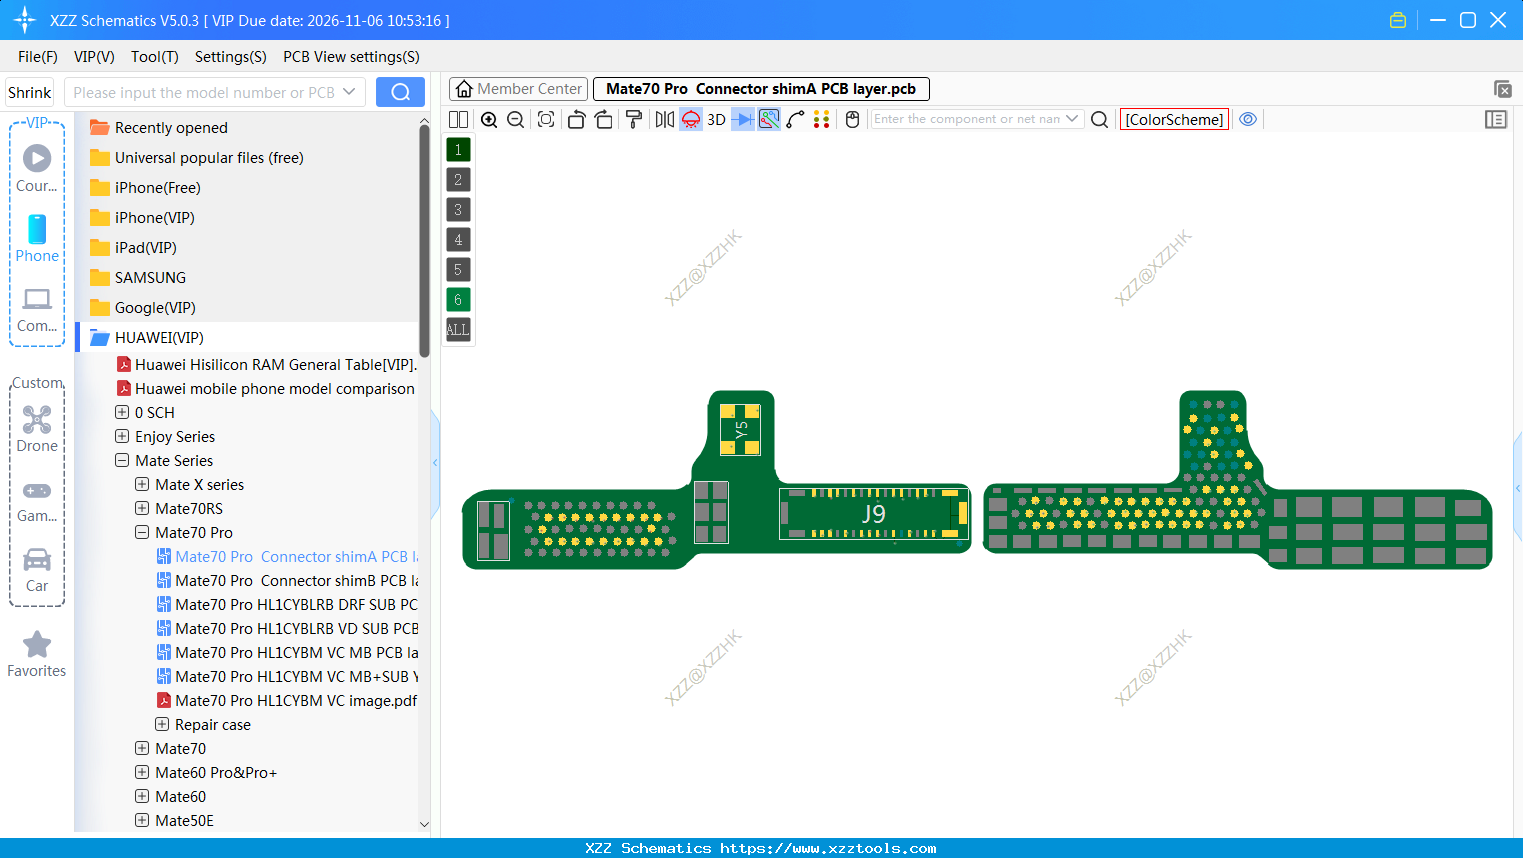Expand the Mate60 Pro&Pro+ node

pos(142,772)
